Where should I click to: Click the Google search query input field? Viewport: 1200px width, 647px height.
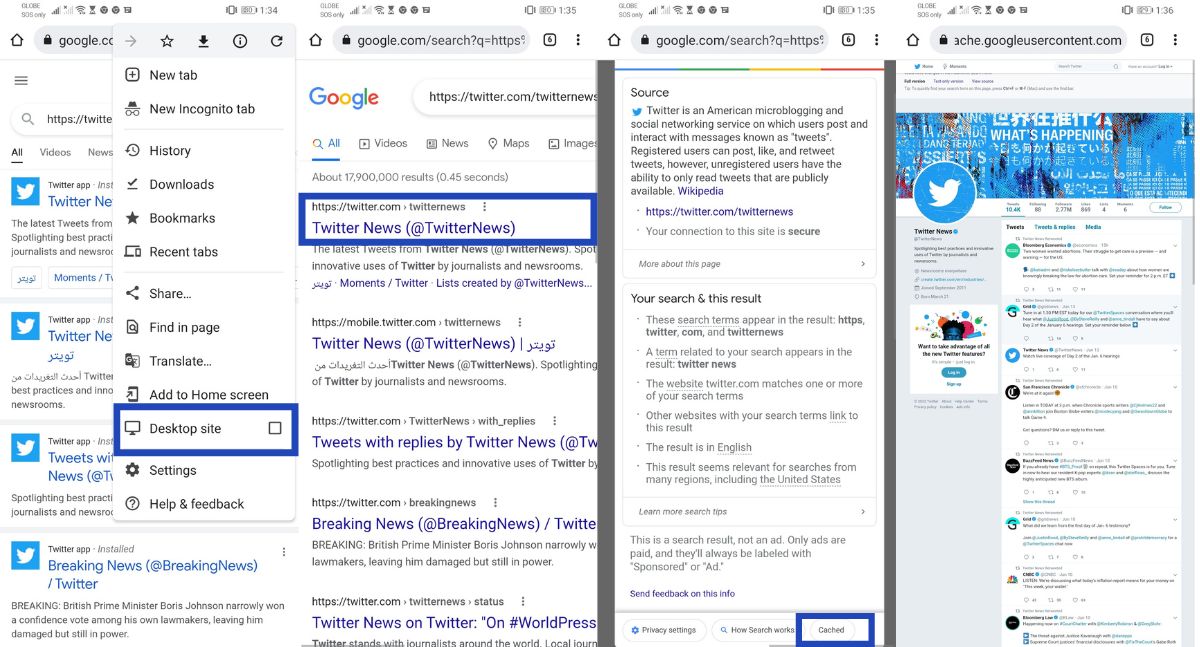pos(510,97)
